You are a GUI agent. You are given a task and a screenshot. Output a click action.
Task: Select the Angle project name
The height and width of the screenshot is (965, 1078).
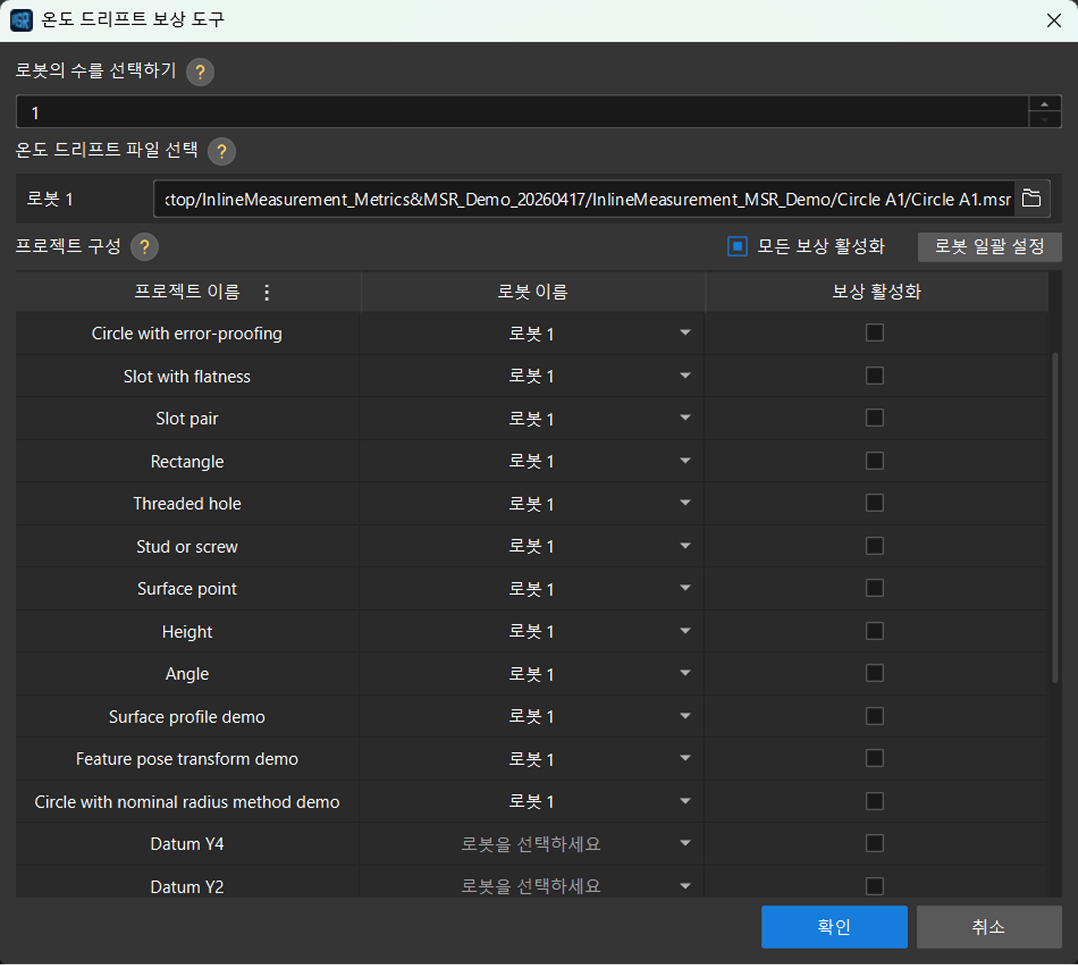(187, 674)
